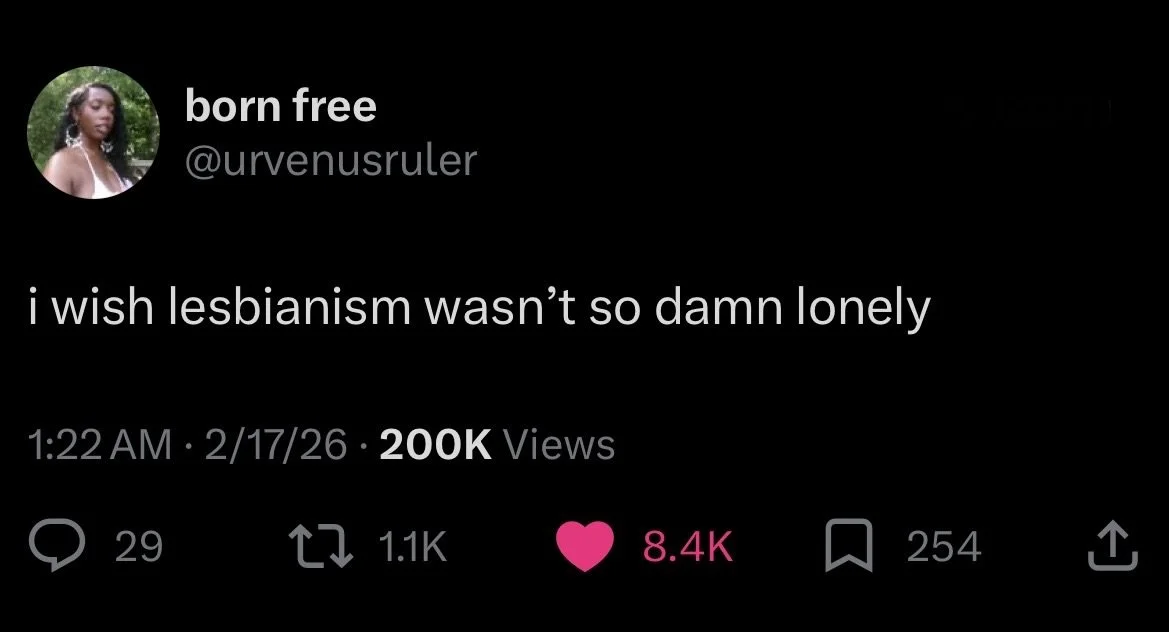
Task: Click the 254 bookmarks count
Action: [944, 546]
